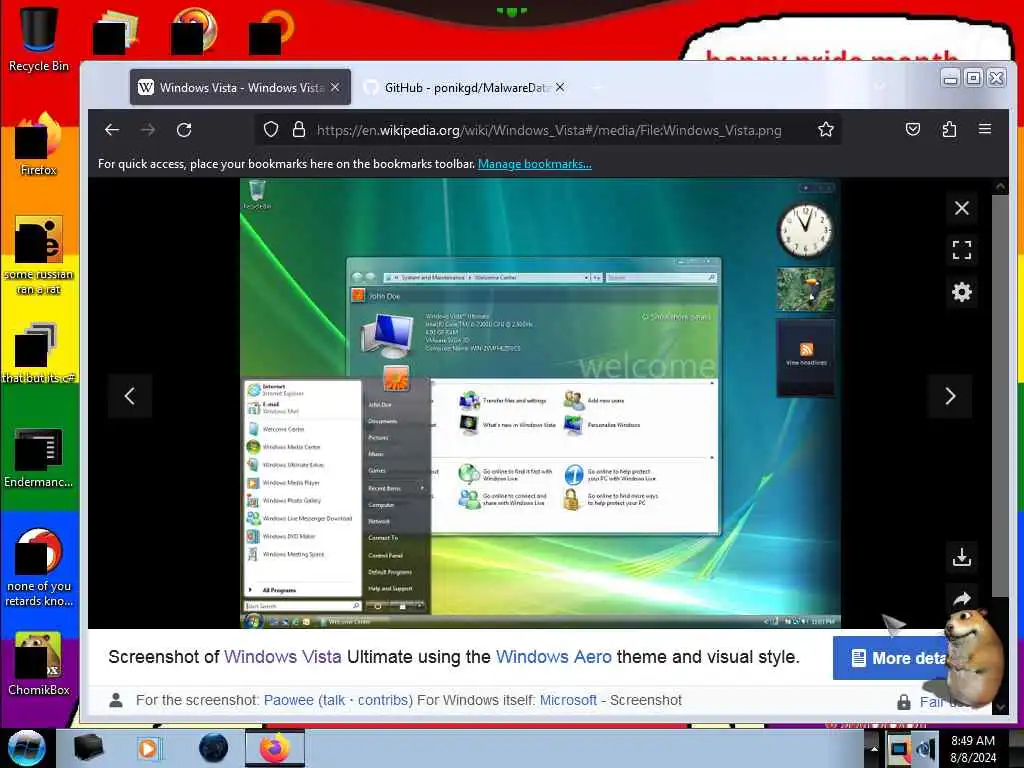Image resolution: width=1024 pixels, height=768 pixels.
Task: Select the ChomikBox desktop icon
Action: pyautogui.click(x=38, y=664)
